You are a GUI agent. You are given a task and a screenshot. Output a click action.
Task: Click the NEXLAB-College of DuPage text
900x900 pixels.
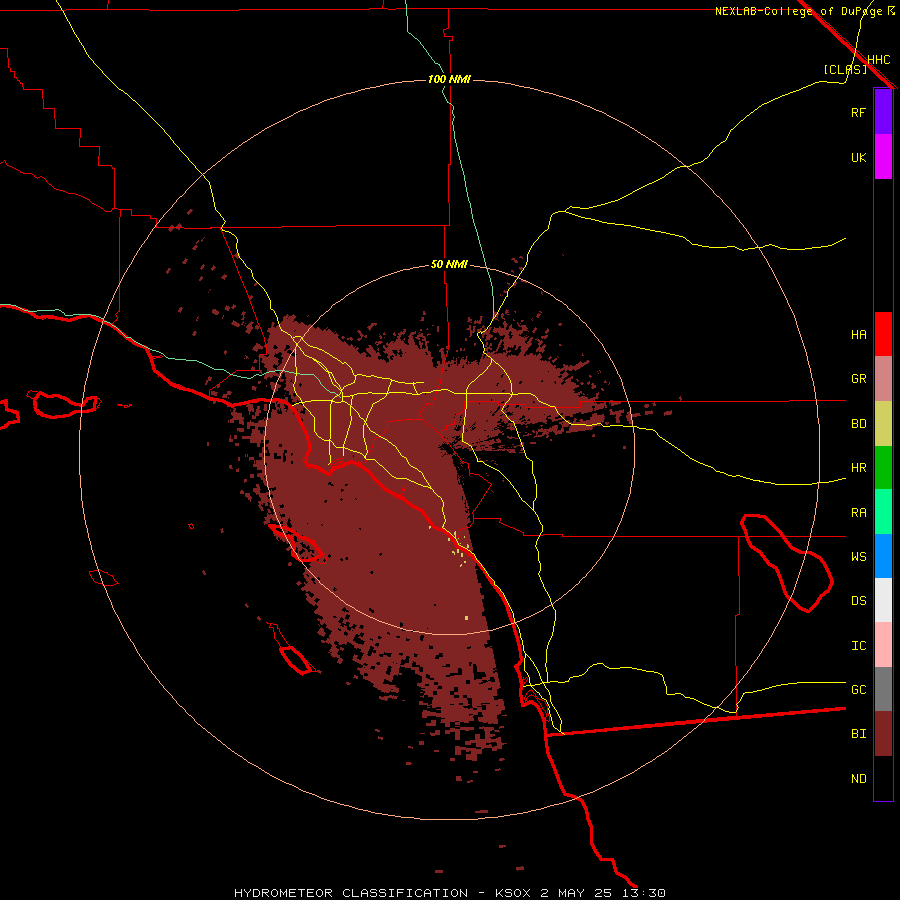[799, 11]
